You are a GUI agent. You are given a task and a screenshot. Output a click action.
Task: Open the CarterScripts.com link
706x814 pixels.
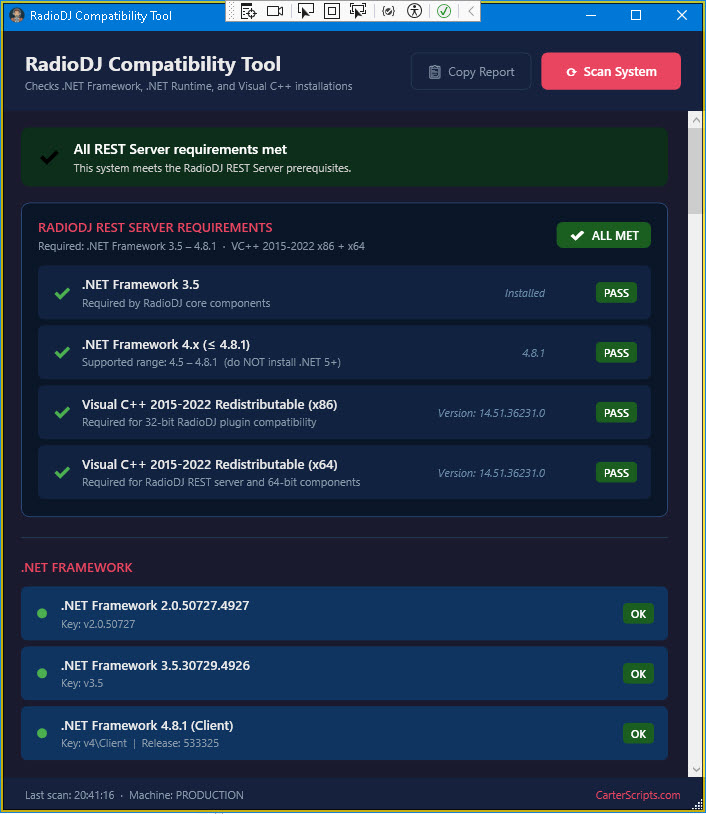(x=637, y=795)
